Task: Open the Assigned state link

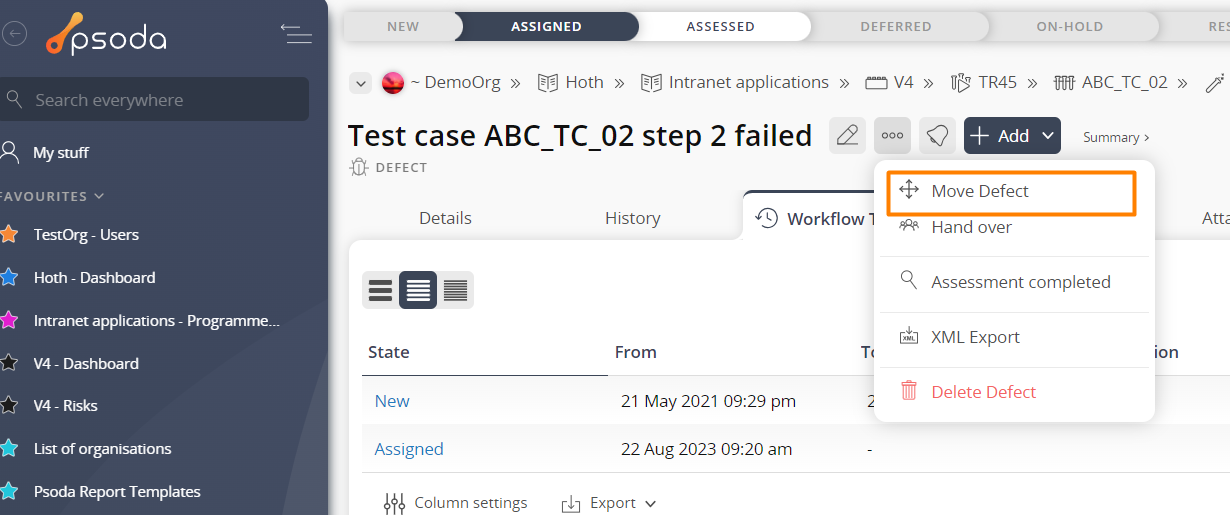Action: 409,449
